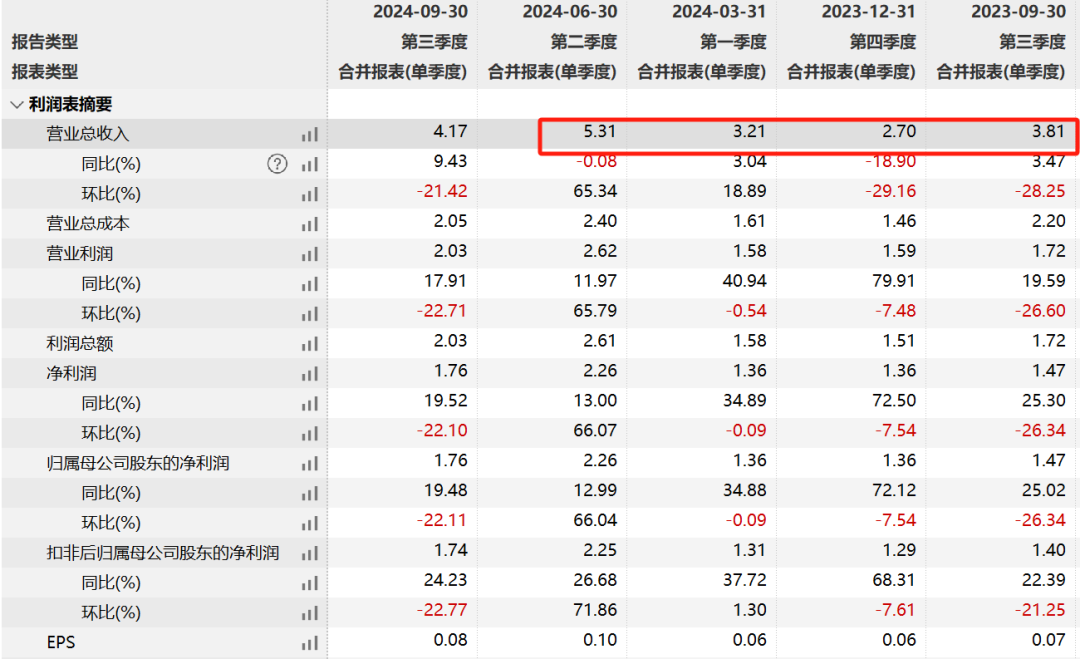Select the 2024-06-30 column date header
Screen dimensions: 1080x659
[570, 12]
